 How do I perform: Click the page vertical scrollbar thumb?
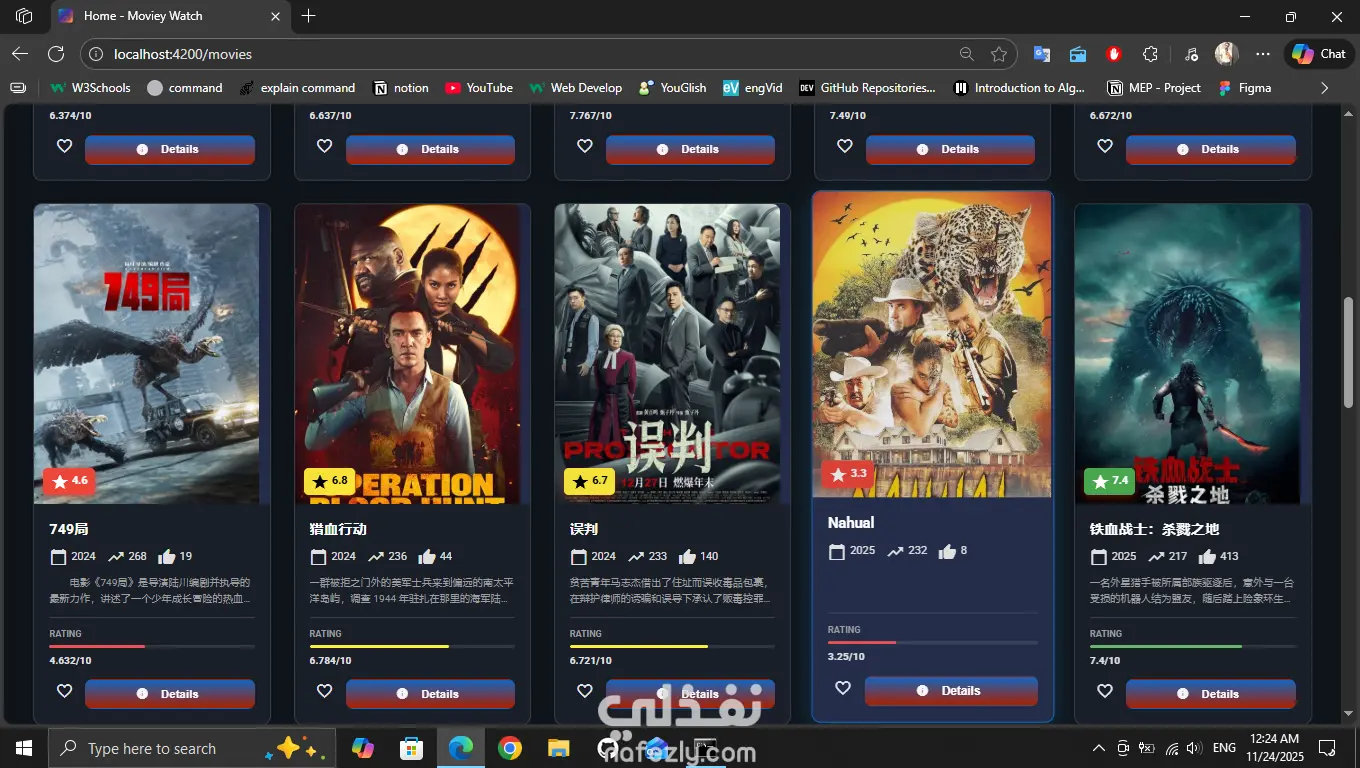pos(1348,353)
